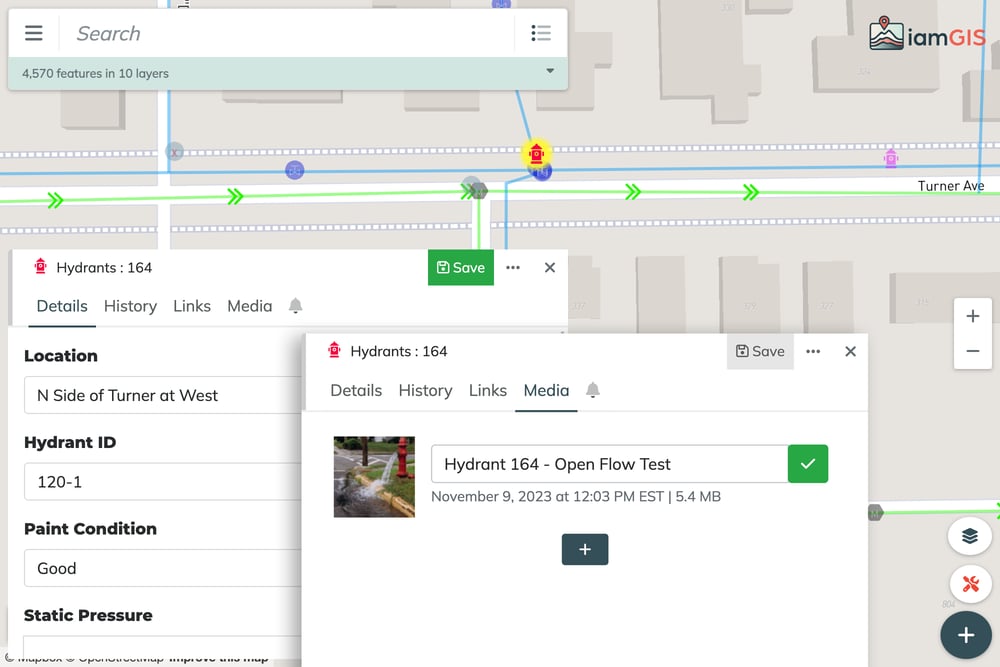Click the Hydrant ID input field
This screenshot has height=667, width=1000.
coord(162,481)
